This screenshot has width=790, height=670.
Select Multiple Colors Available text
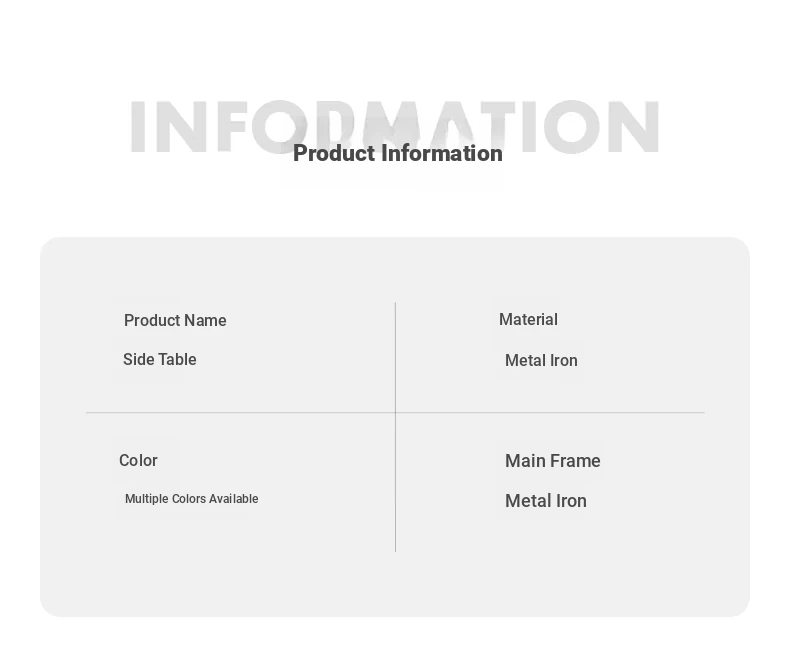coord(191,499)
